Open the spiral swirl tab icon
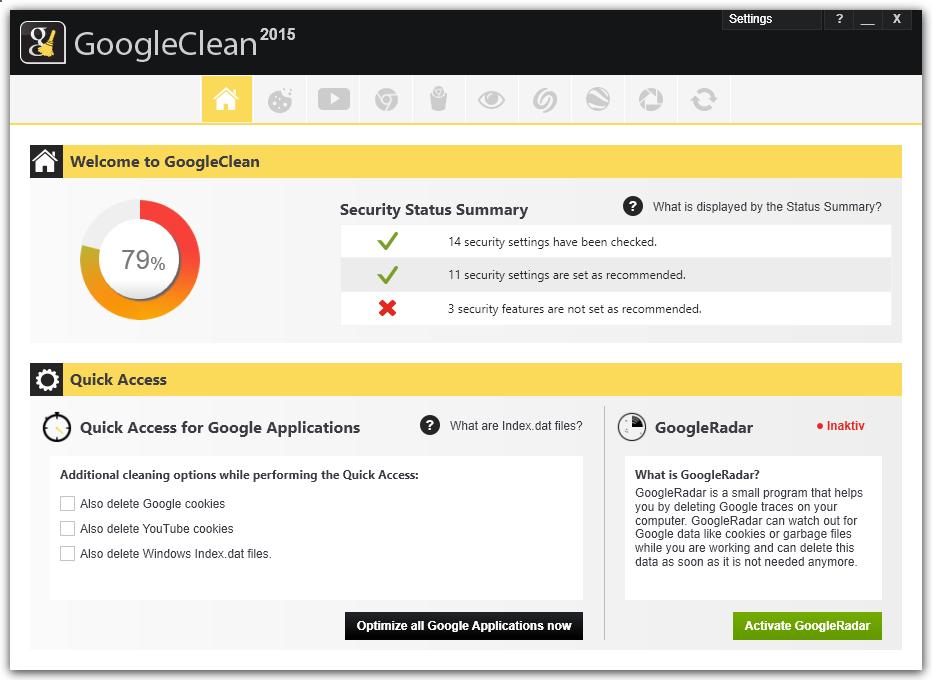Image resolution: width=932 pixels, height=680 pixels. (x=544, y=99)
